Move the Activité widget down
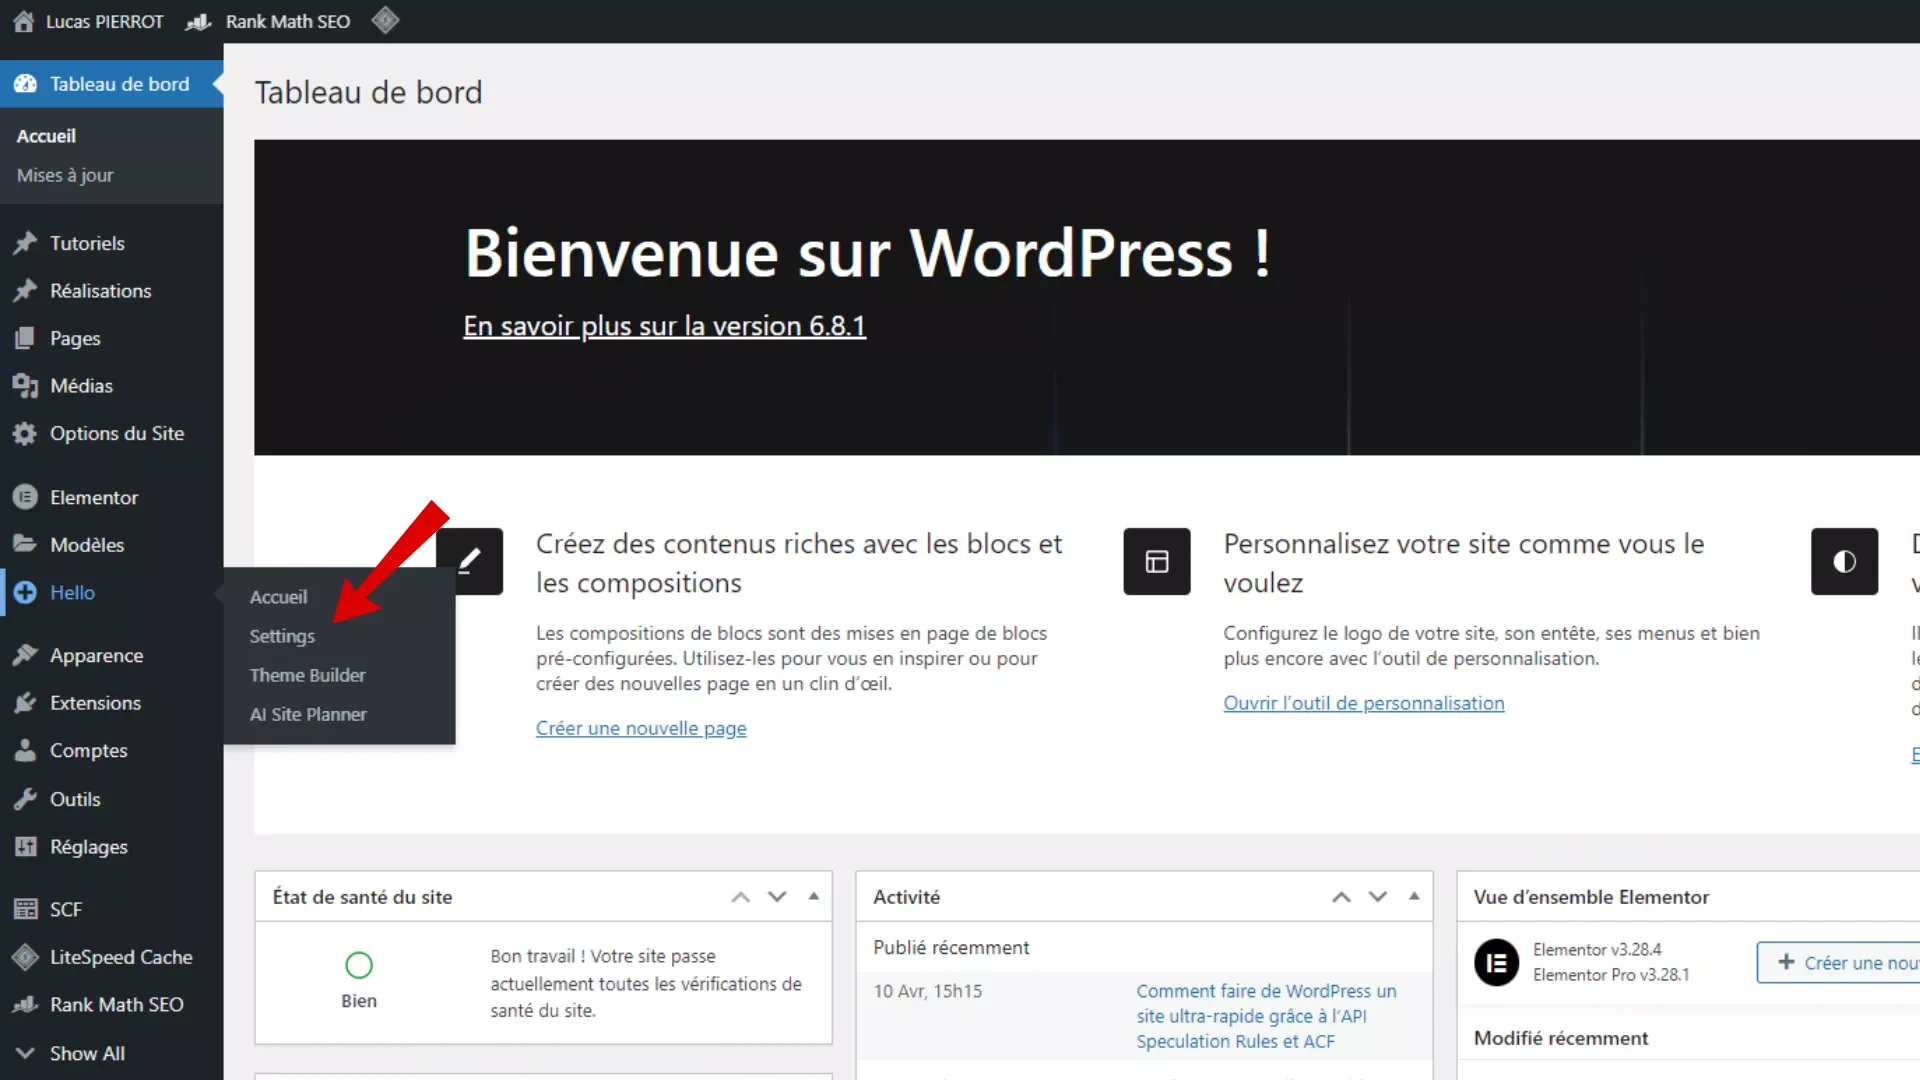The height and width of the screenshot is (1080, 1920). click(x=1378, y=897)
